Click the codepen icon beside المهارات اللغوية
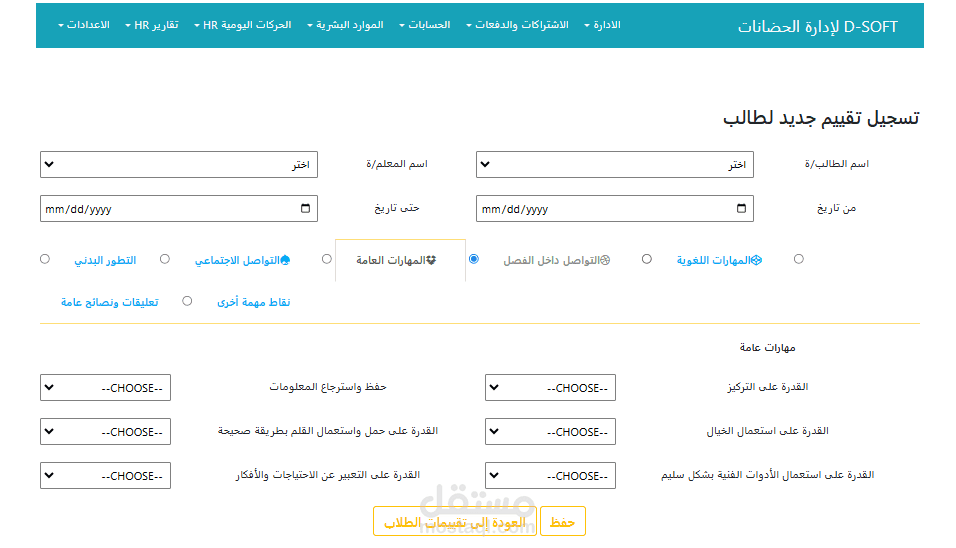The height and width of the screenshot is (548, 956). pos(756,260)
